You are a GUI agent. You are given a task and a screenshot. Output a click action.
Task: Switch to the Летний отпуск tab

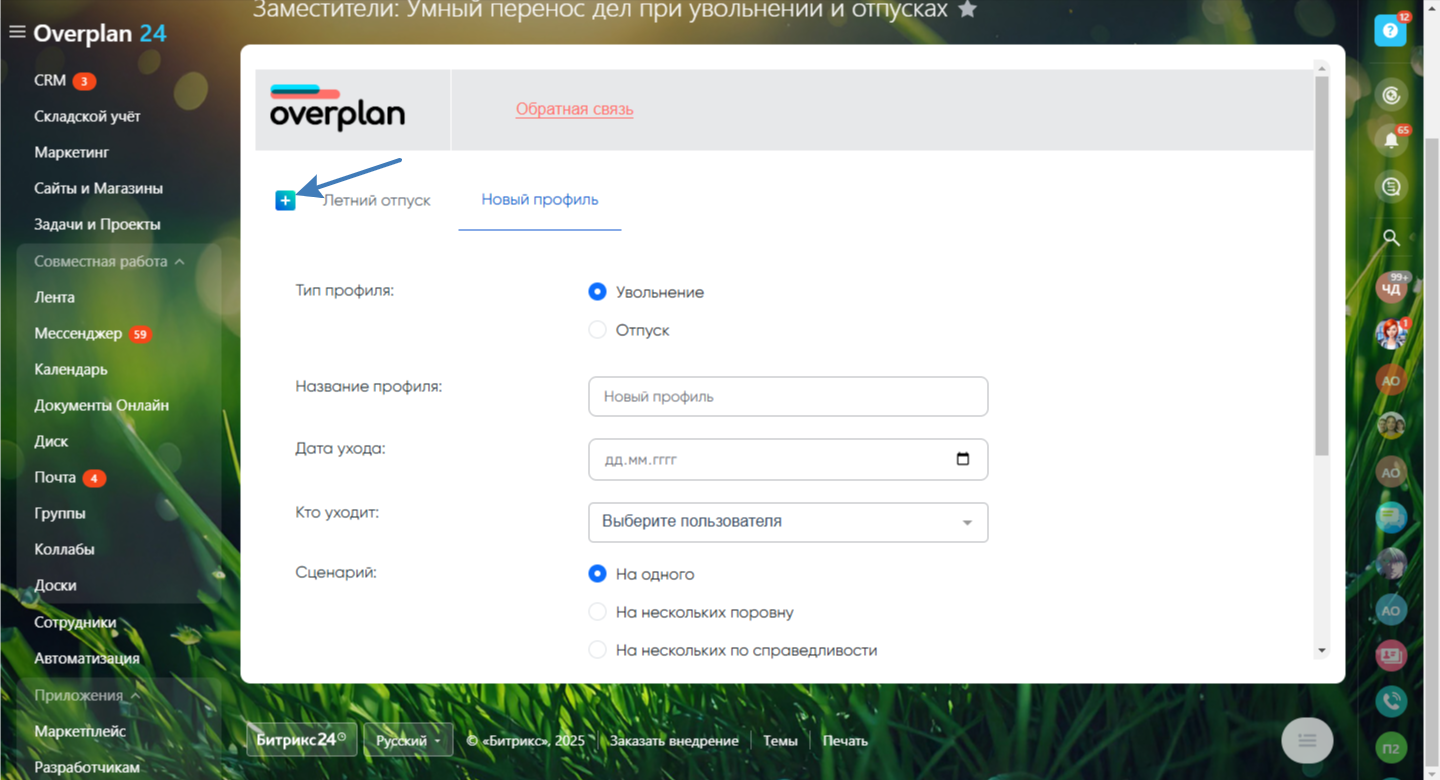377,200
